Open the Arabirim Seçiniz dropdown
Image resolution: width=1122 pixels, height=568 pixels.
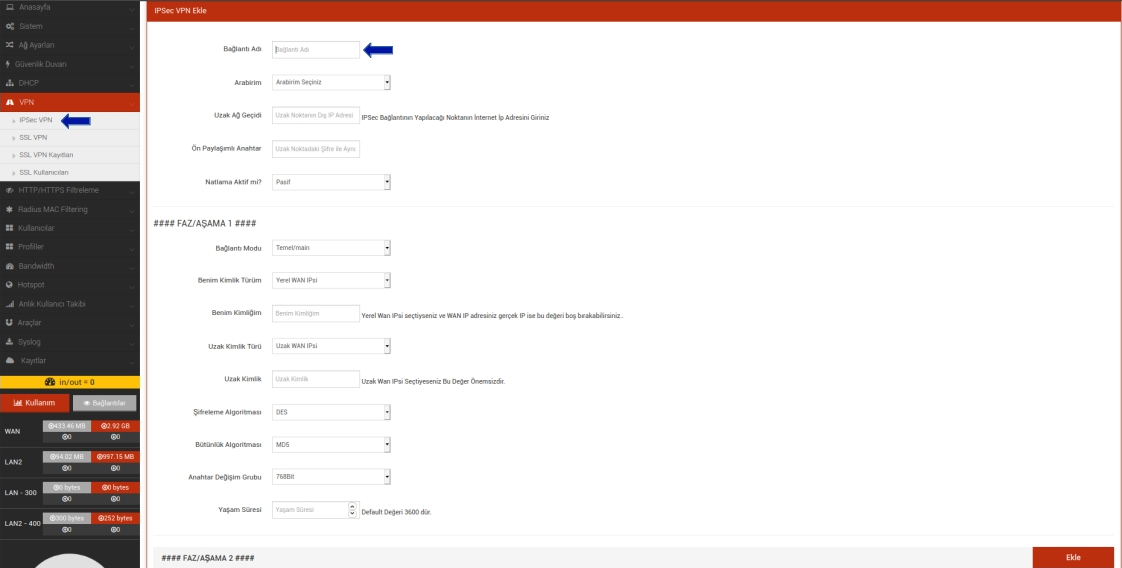tap(331, 82)
